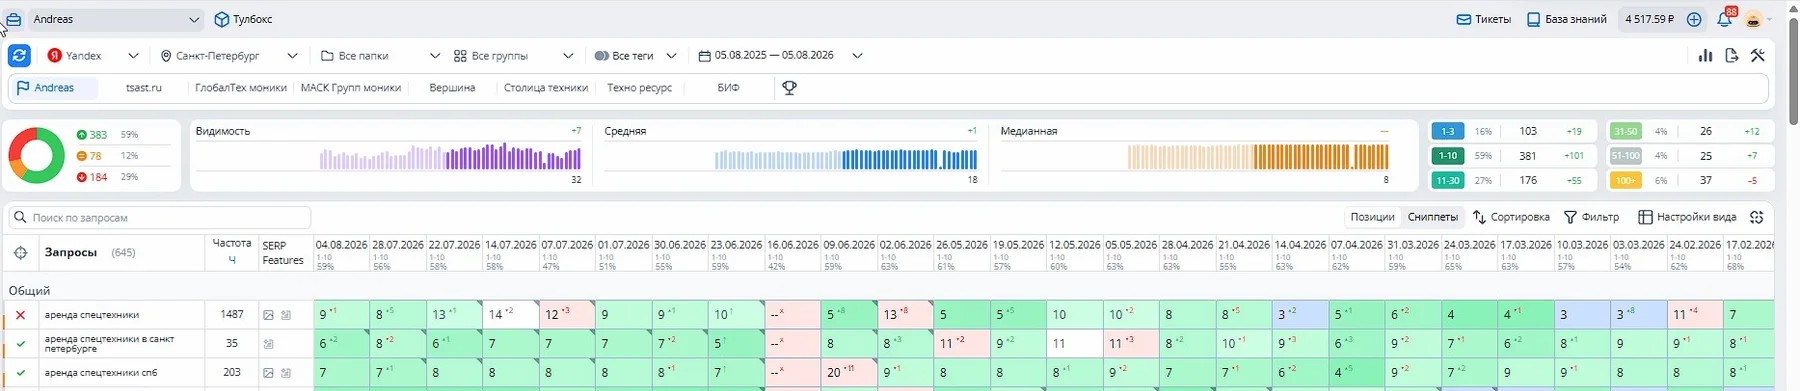
Task: Select the tsast.ru tab
Action: [x=144, y=88]
